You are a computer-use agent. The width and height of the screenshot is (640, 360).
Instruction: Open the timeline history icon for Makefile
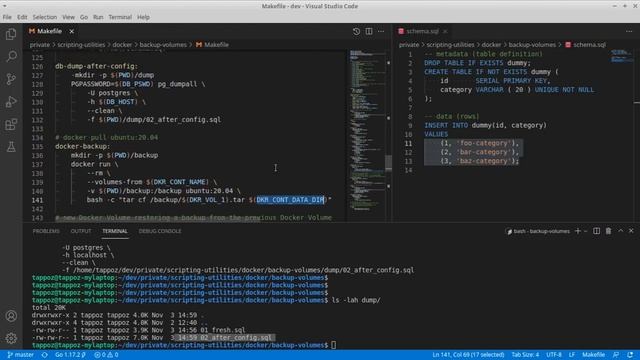tap(356, 31)
